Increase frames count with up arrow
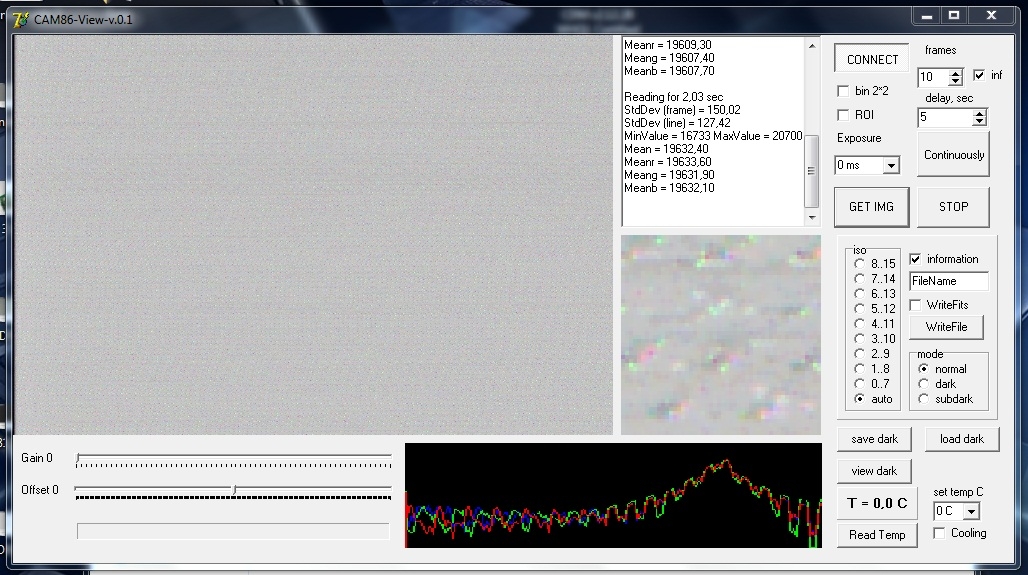The height and width of the screenshot is (575, 1028). click(x=956, y=73)
